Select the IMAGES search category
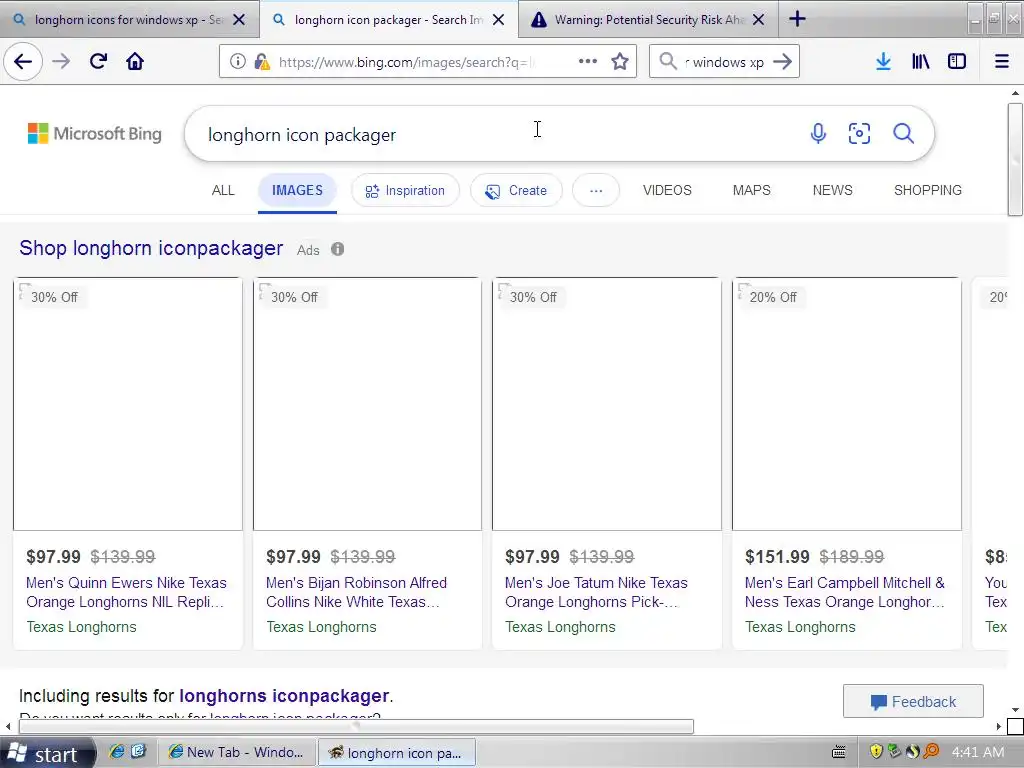Viewport: 1024px width, 768px height. 297,190
